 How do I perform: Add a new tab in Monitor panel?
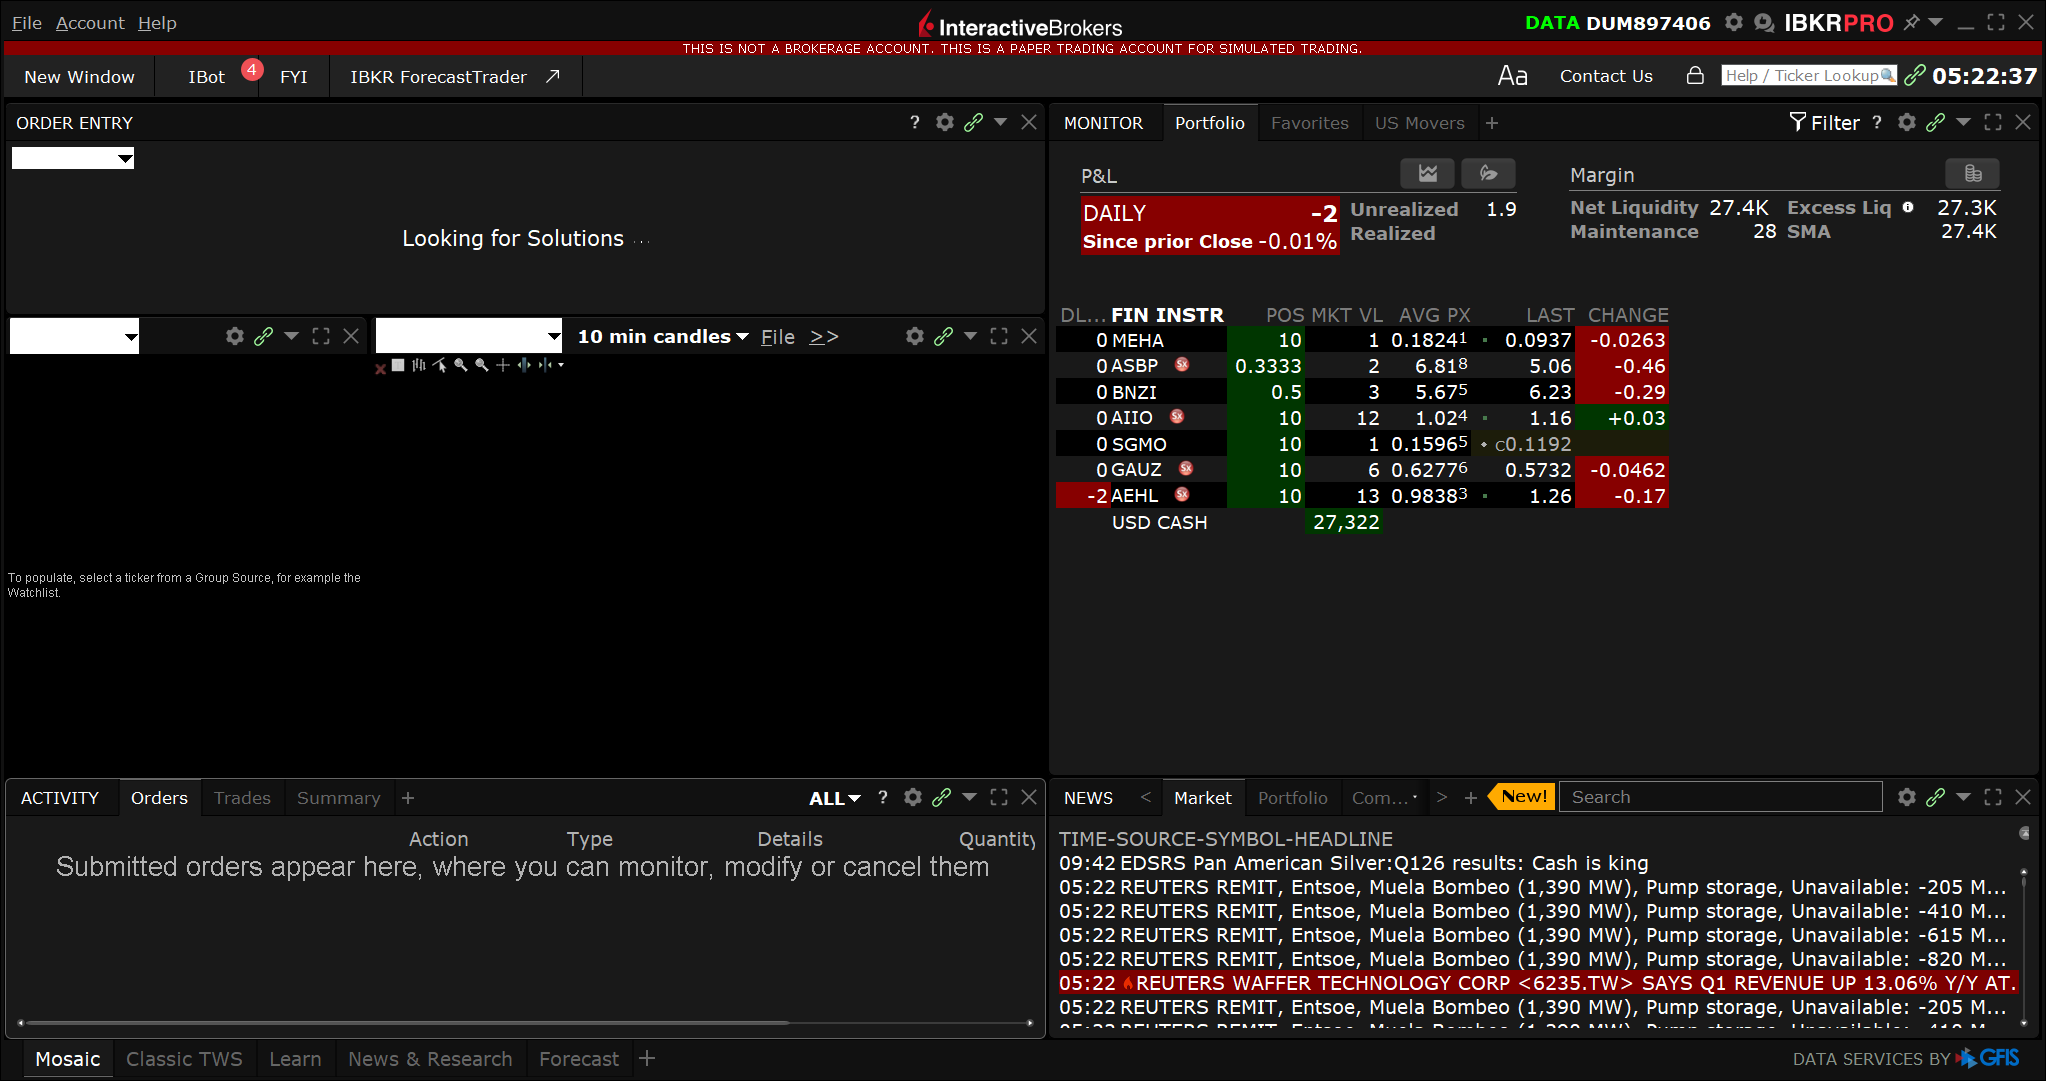click(1492, 123)
